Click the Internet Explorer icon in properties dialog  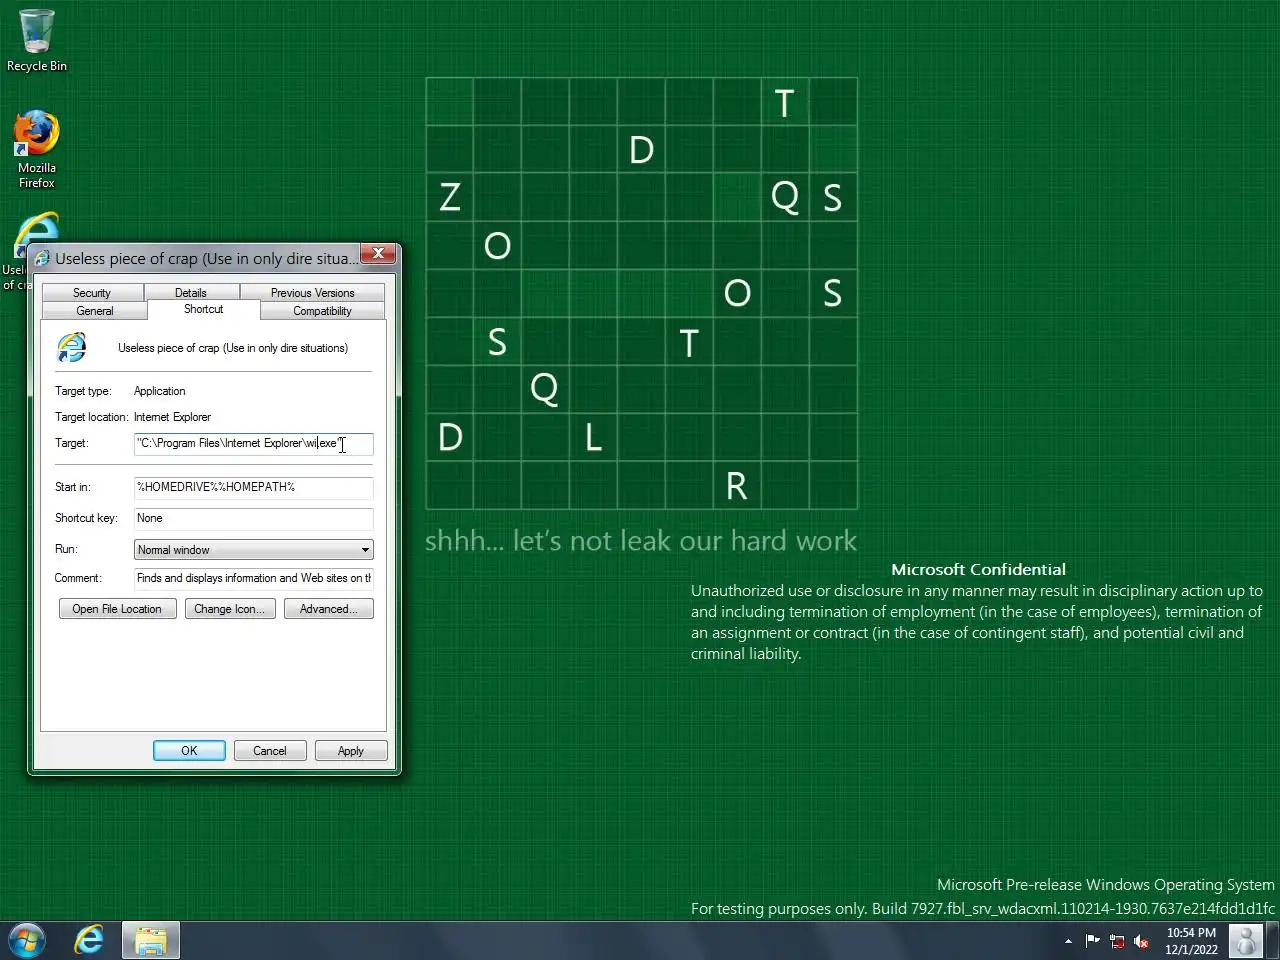pyautogui.click(x=72, y=348)
